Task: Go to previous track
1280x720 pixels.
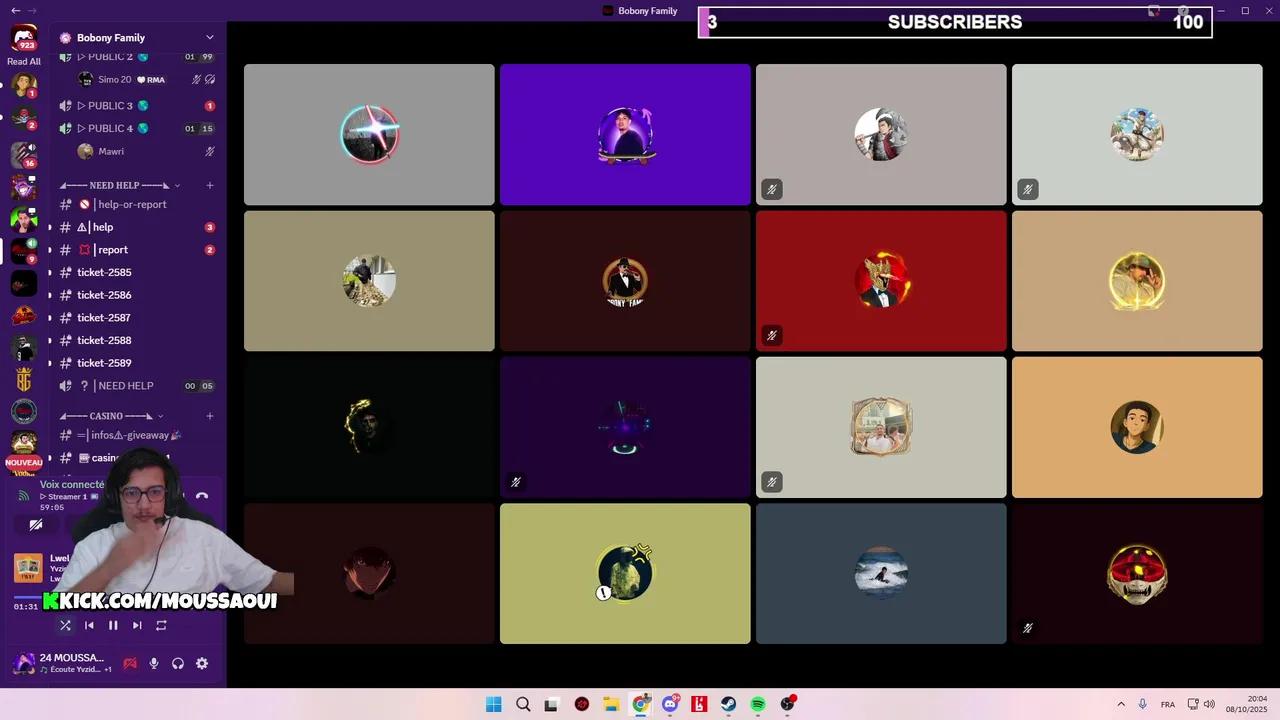Action: [x=89, y=625]
